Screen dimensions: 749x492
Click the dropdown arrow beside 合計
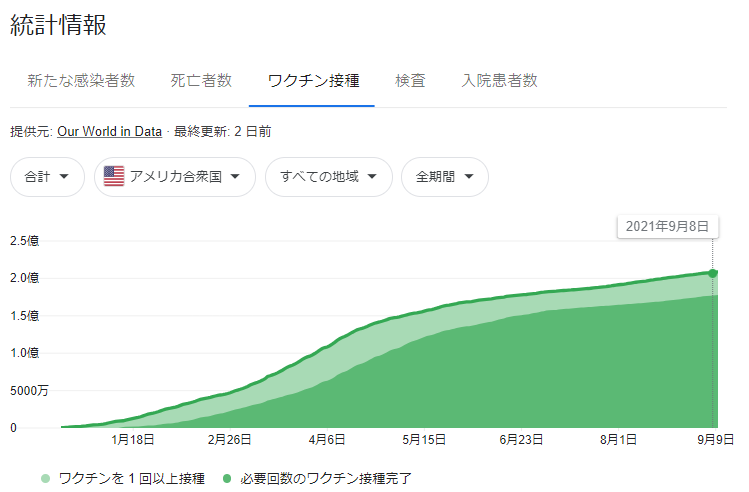click(64, 177)
